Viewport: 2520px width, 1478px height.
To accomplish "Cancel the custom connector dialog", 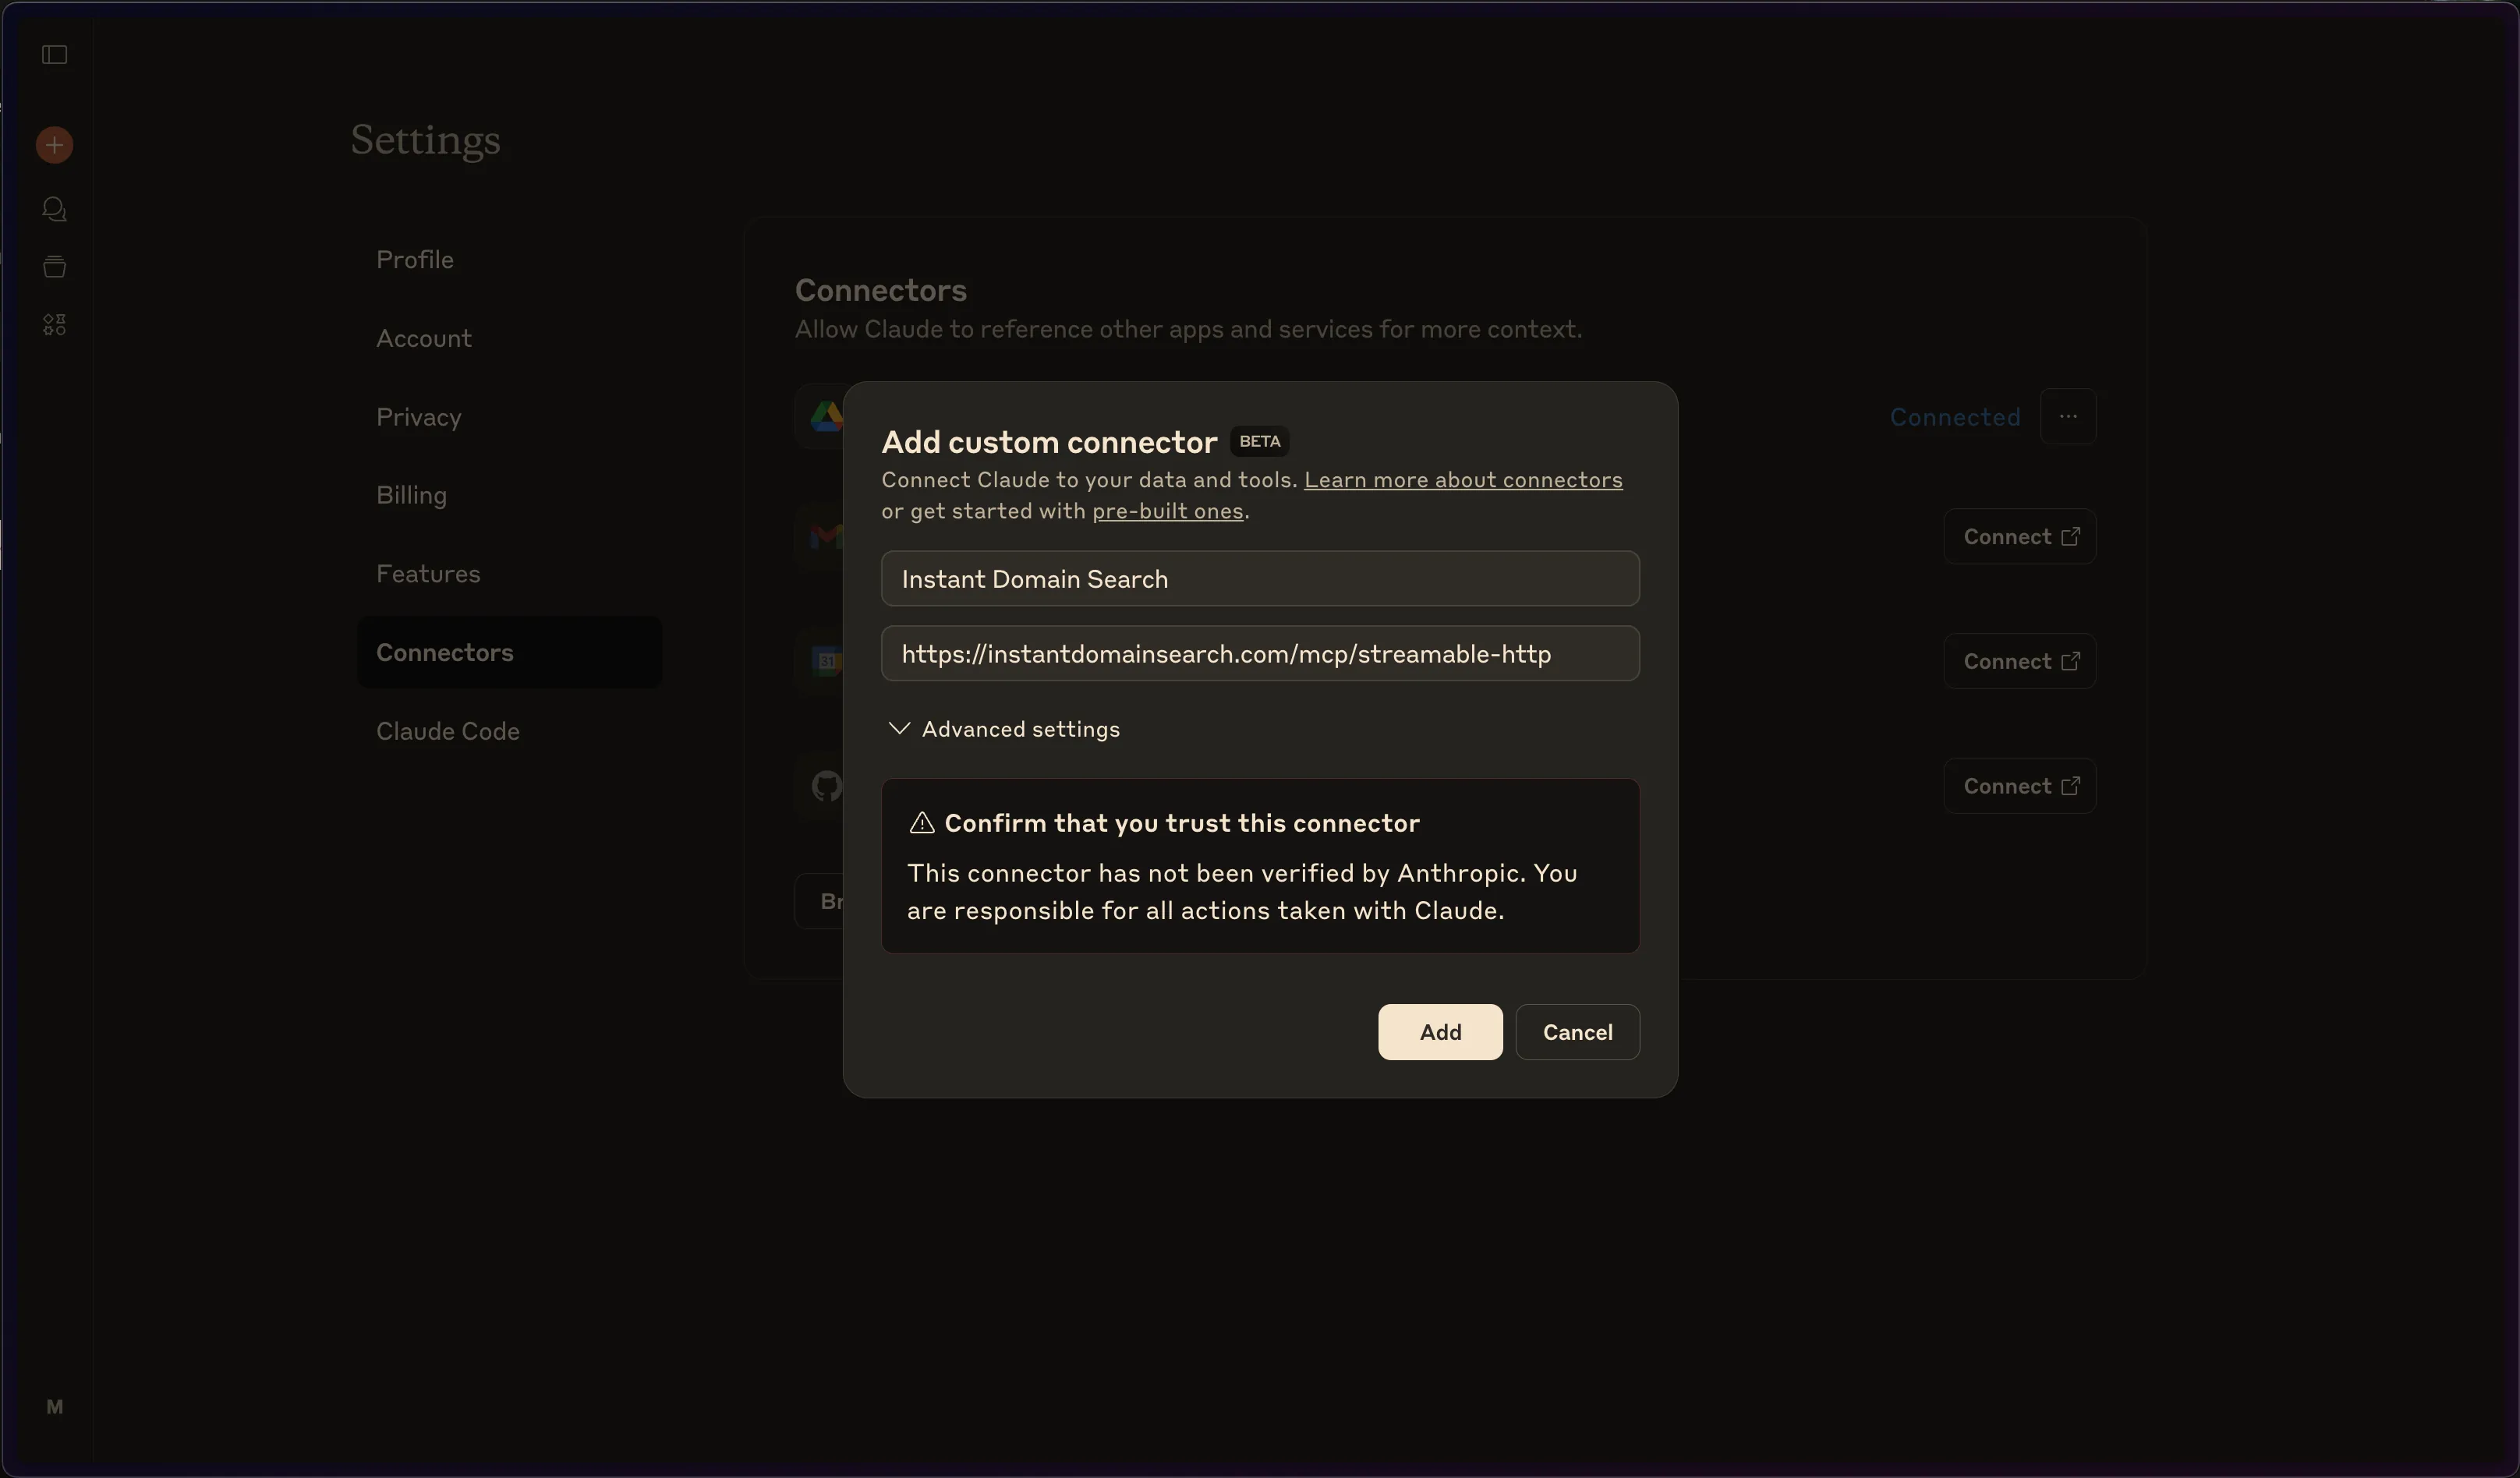I will pyautogui.click(x=1577, y=1032).
